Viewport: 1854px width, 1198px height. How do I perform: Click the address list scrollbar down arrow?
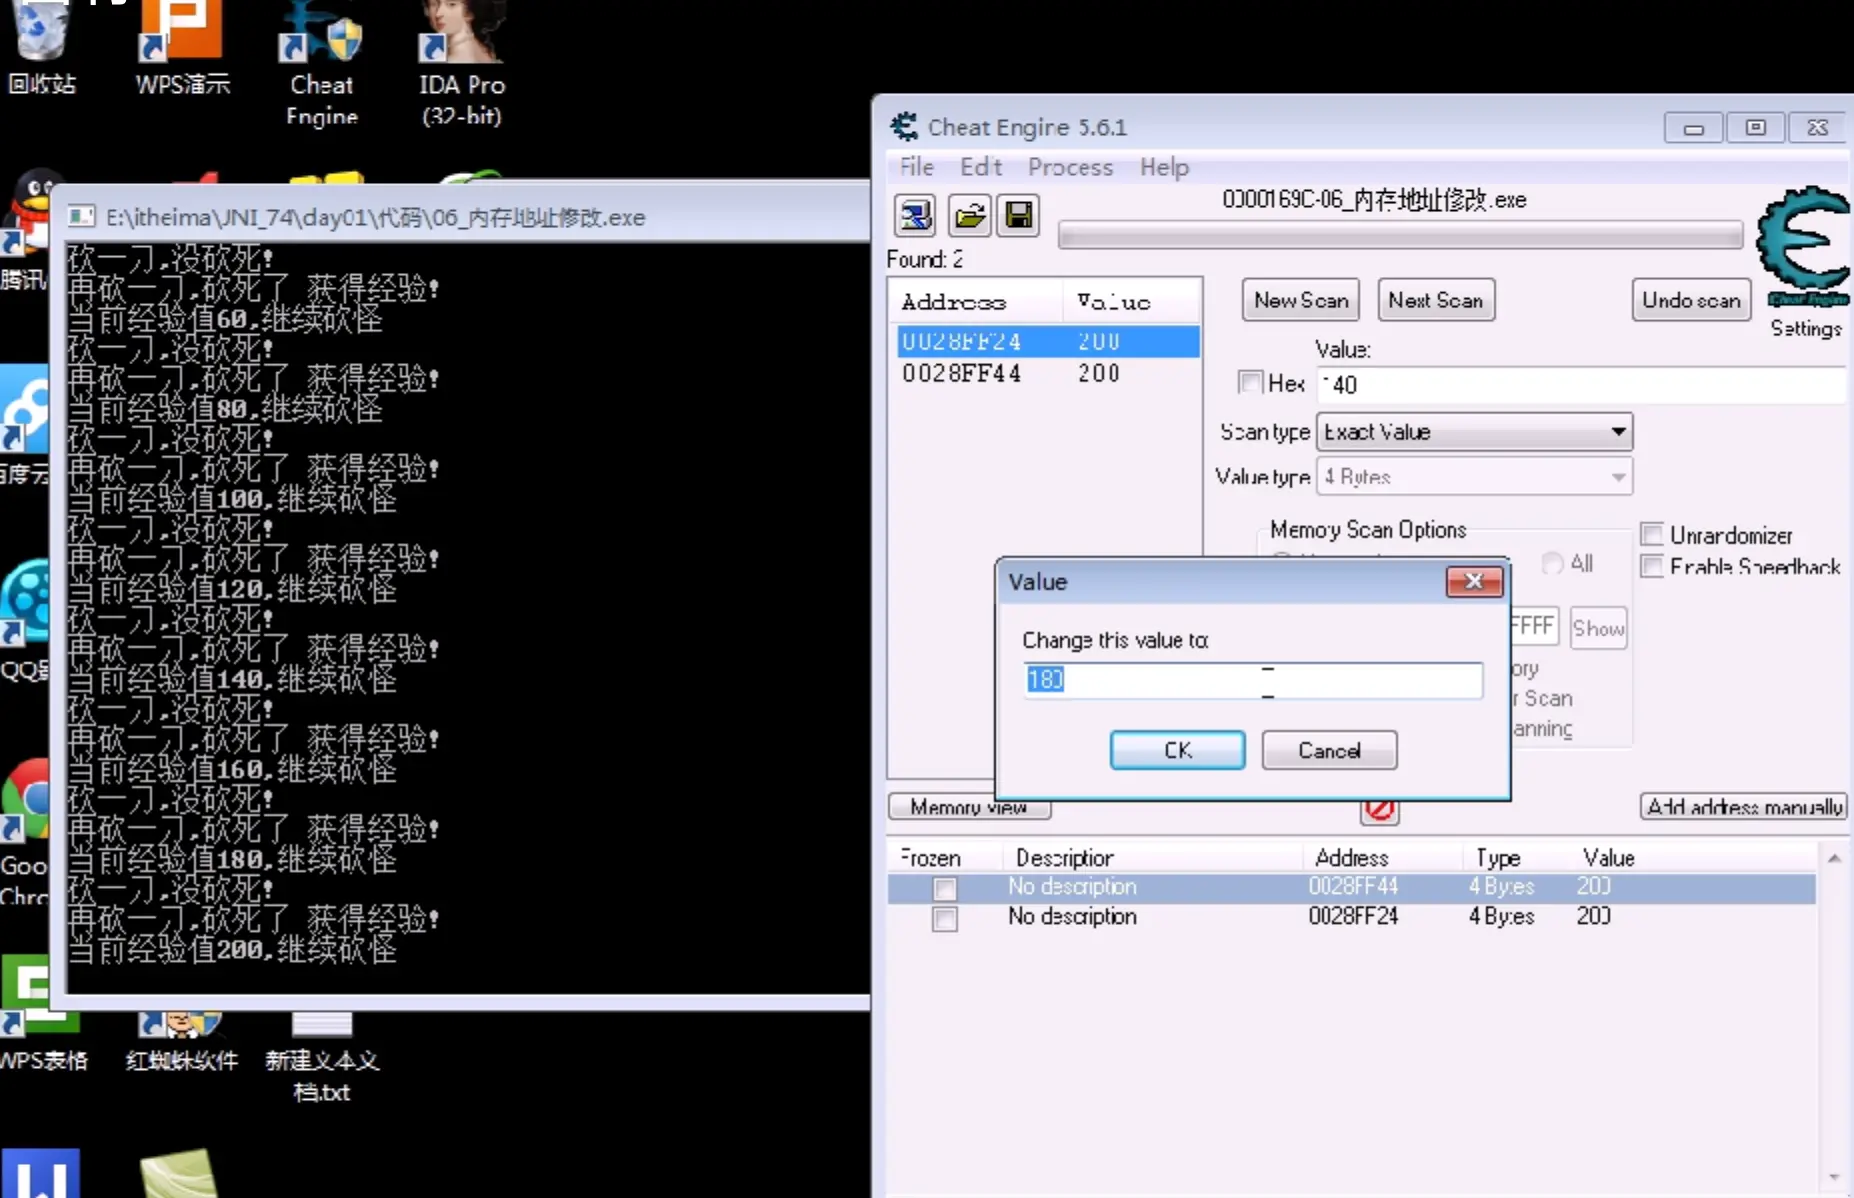click(x=1834, y=1176)
